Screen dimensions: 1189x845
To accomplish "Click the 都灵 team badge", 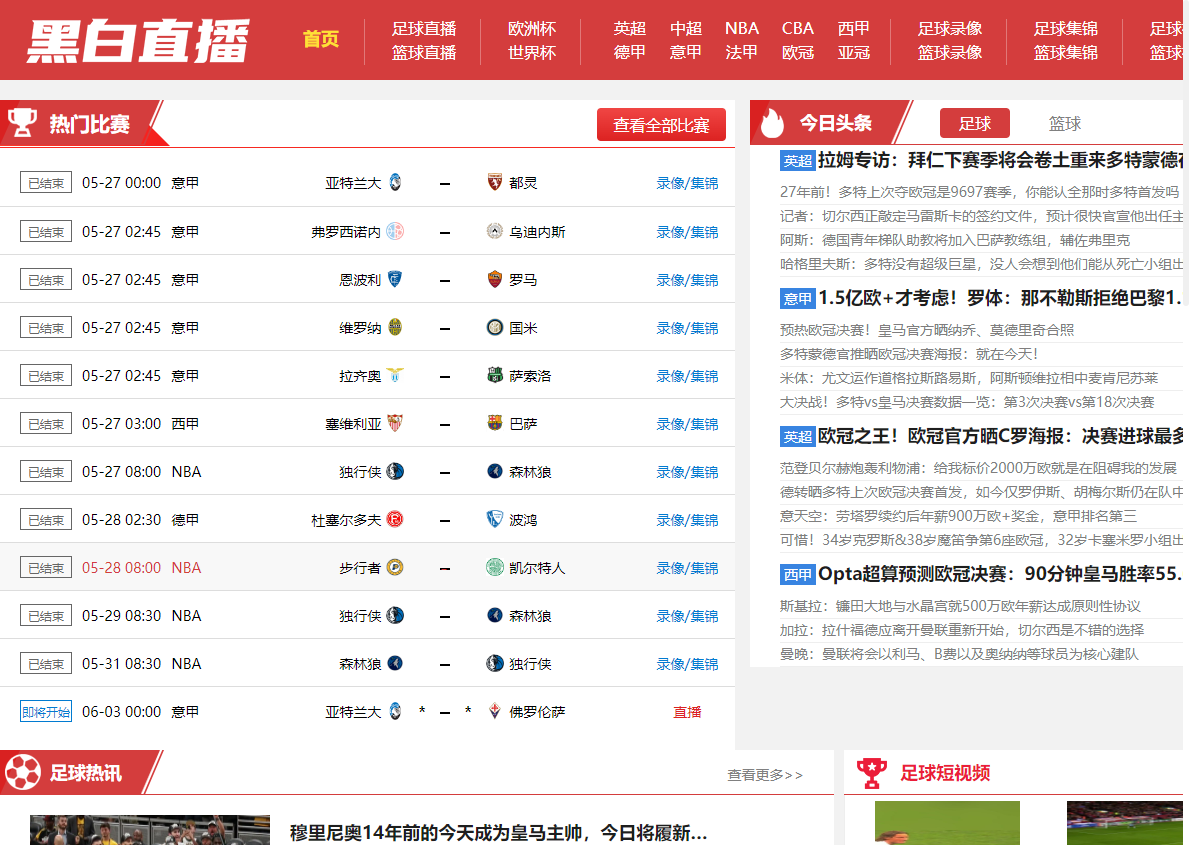I will [494, 182].
